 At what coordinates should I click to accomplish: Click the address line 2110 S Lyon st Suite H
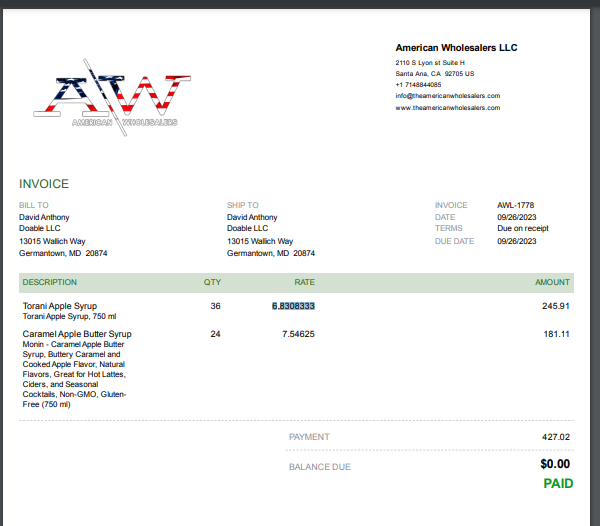coord(430,63)
